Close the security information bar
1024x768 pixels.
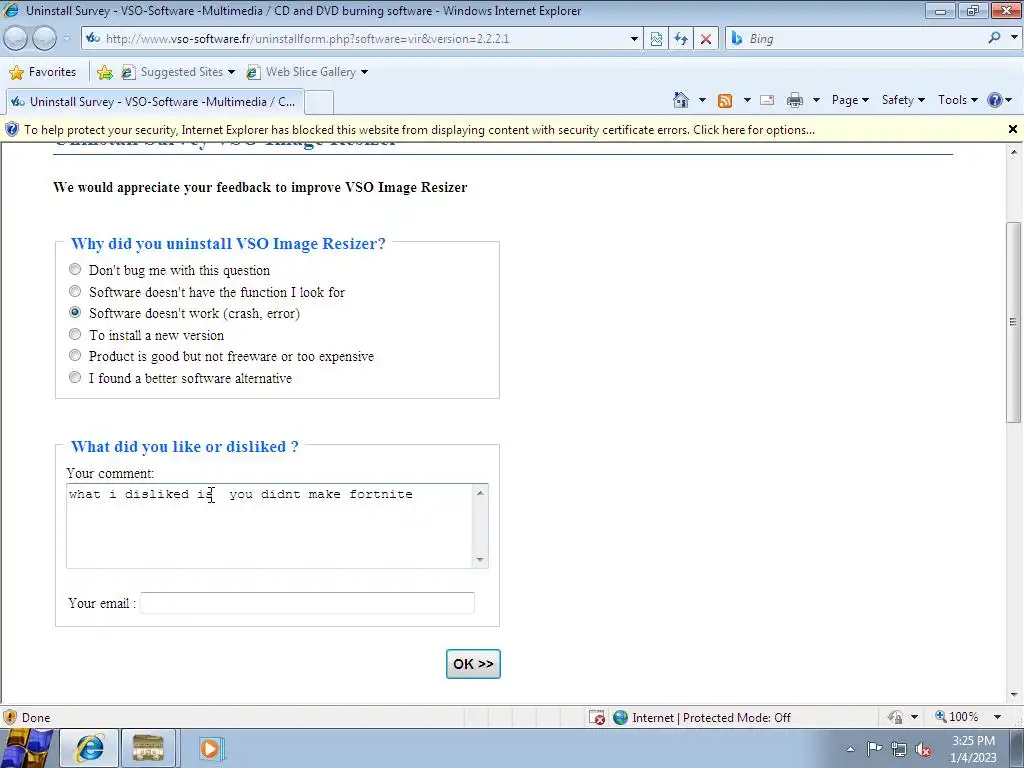1013,129
